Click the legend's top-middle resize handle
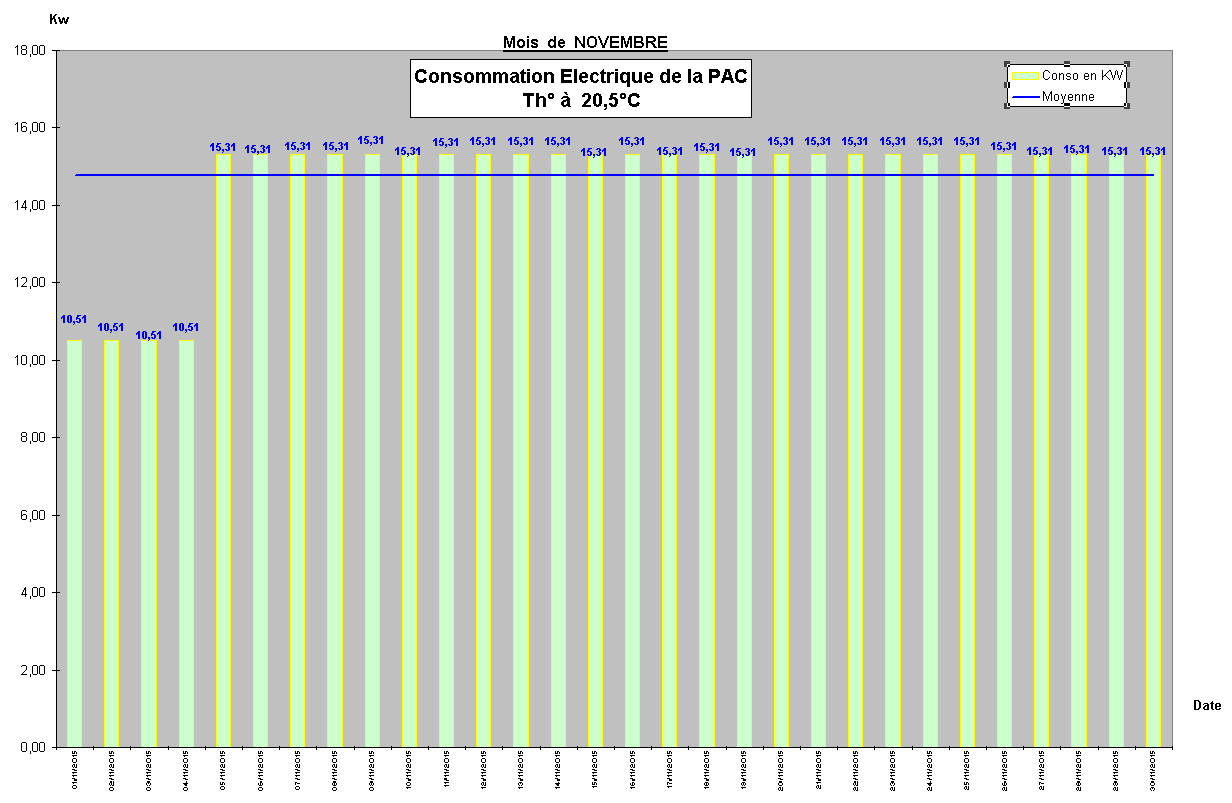The width and height of the screenshot is (1232, 803). 1067,63
